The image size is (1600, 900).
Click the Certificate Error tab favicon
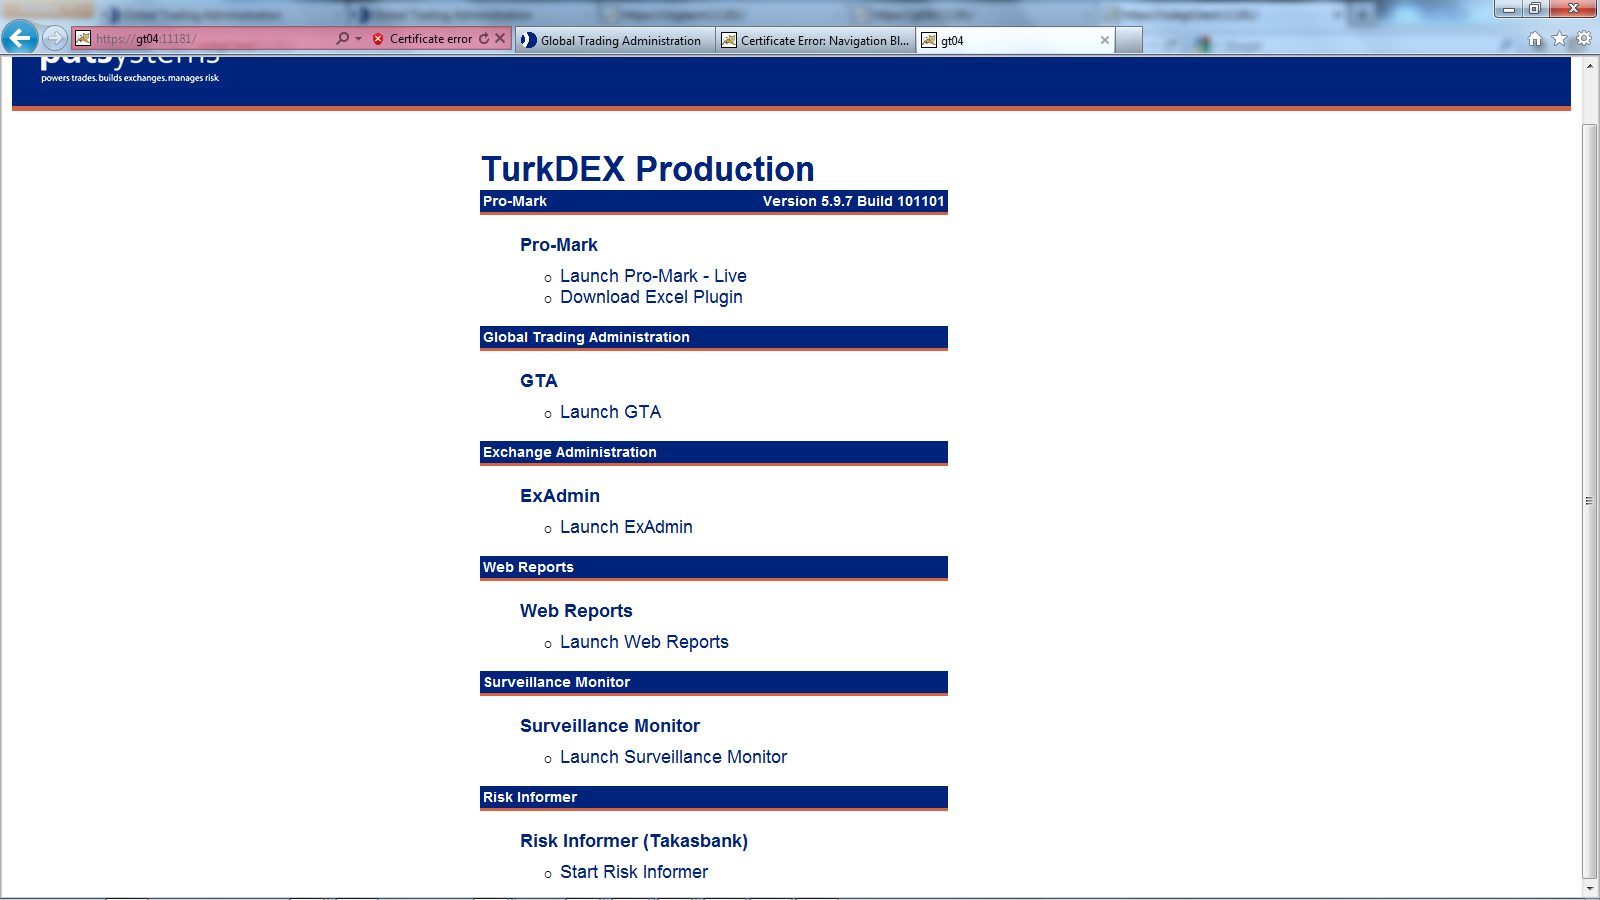[729, 40]
